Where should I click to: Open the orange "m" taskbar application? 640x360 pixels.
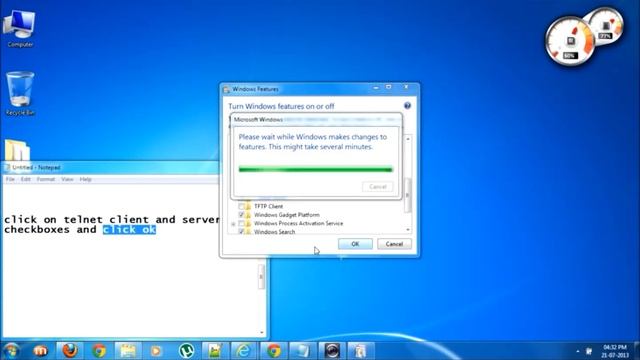(40, 351)
